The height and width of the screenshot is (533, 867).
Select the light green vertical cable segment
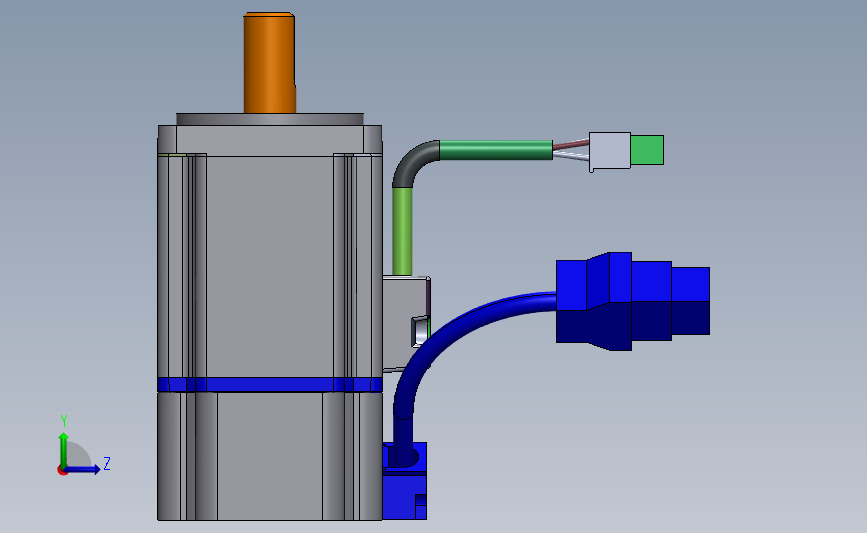tap(402, 231)
